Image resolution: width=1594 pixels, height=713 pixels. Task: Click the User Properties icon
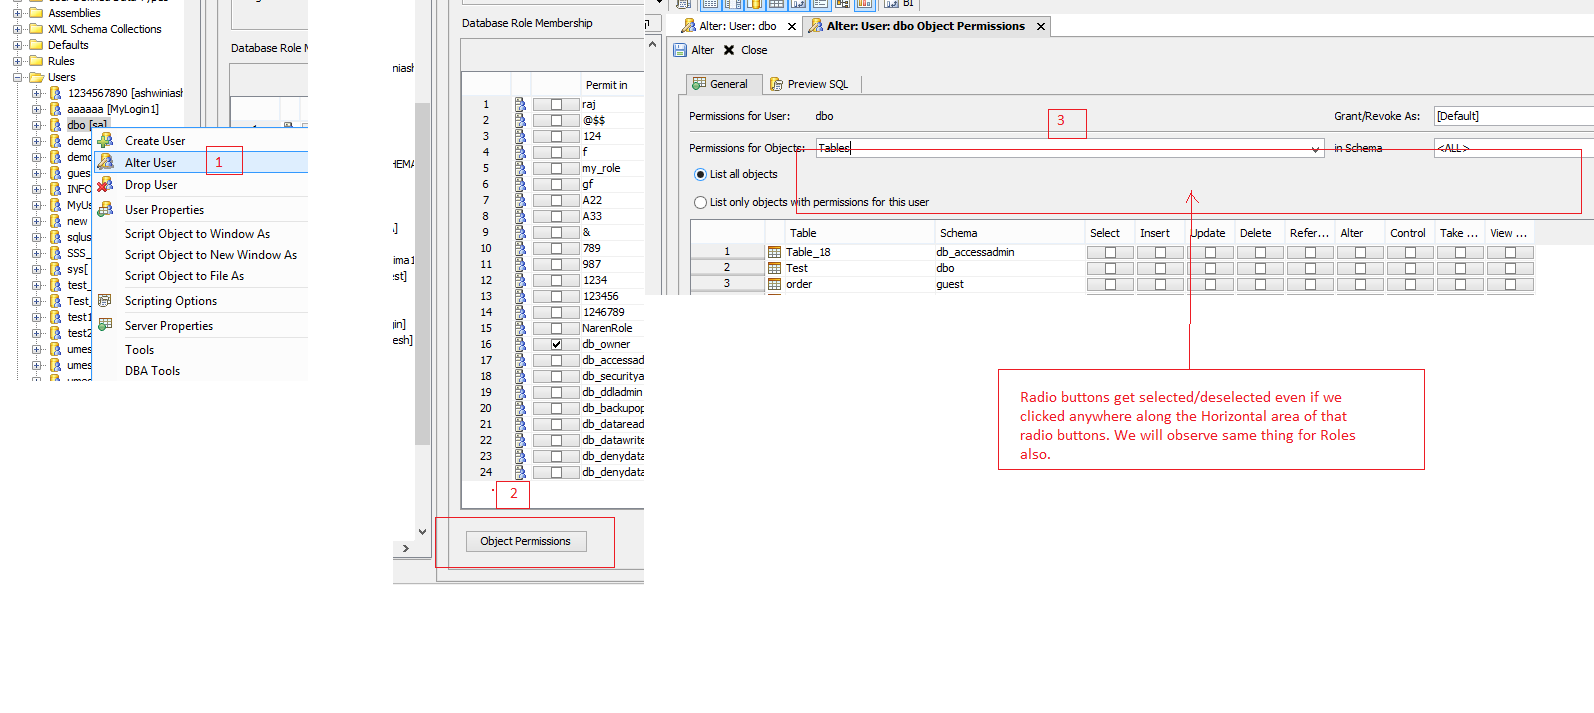(x=105, y=209)
